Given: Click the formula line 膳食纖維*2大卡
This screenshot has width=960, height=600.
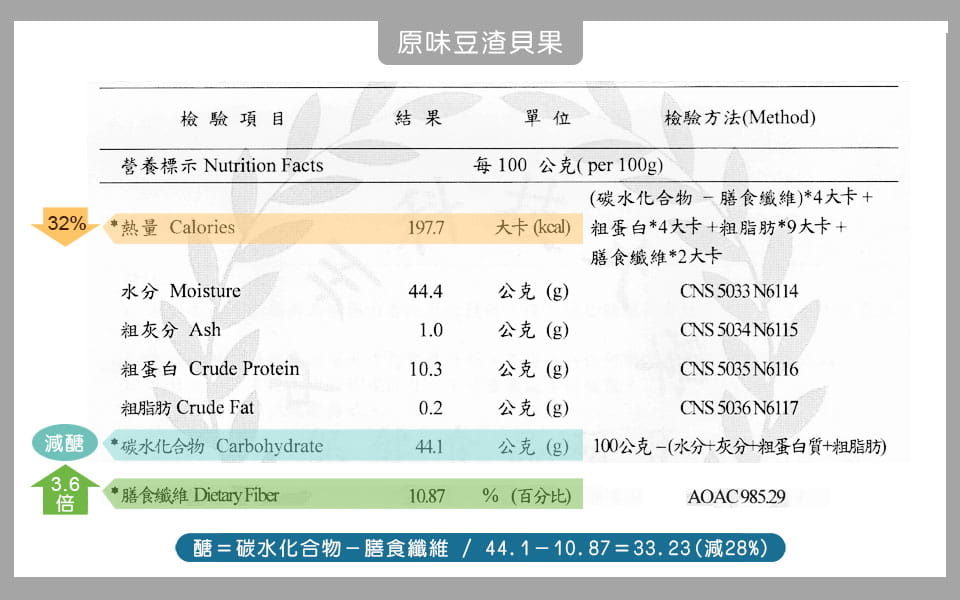Looking at the screenshot, I should [x=656, y=256].
